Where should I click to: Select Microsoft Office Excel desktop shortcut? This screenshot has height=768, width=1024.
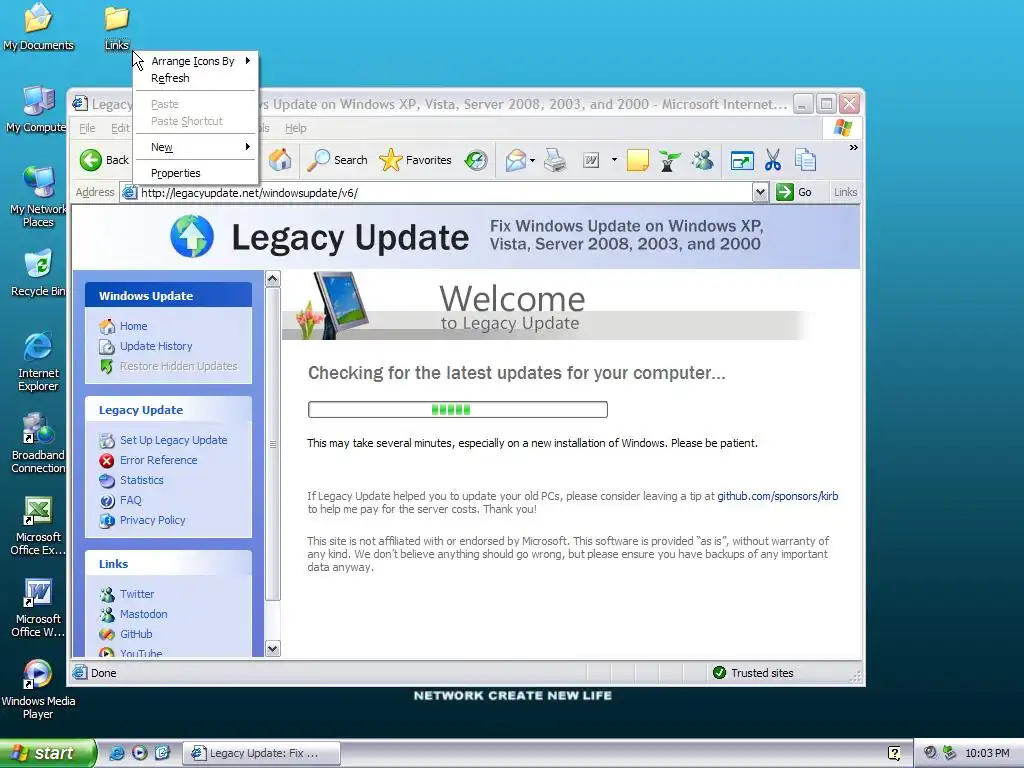click(x=38, y=526)
